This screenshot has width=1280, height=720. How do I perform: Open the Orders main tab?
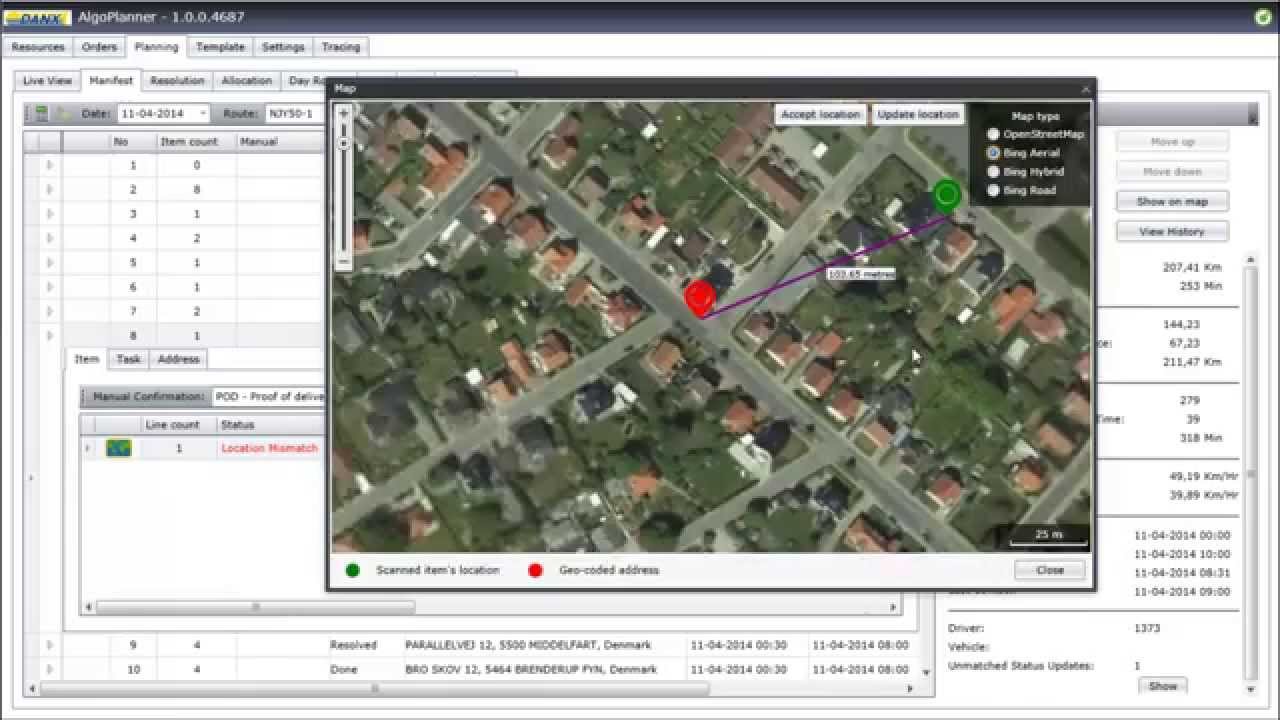99,47
